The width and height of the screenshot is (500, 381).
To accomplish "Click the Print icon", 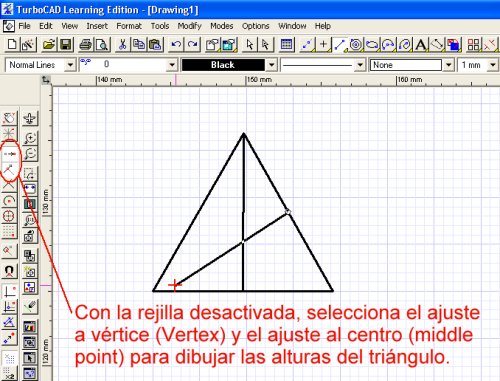I will coord(85,44).
